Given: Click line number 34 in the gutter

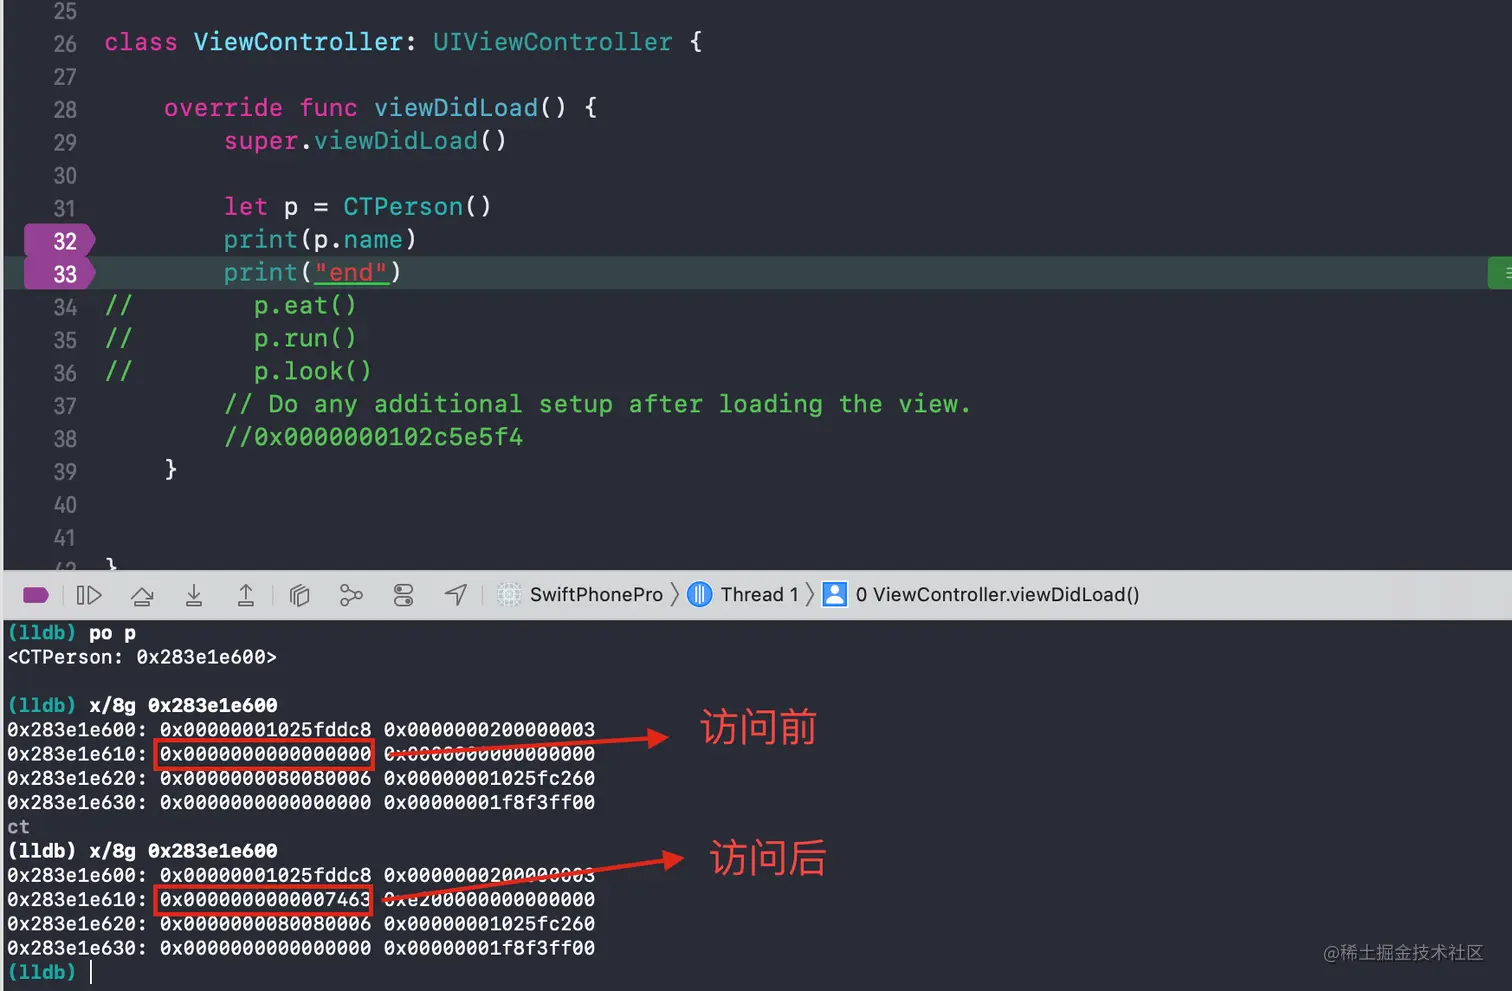Looking at the screenshot, I should point(65,307).
